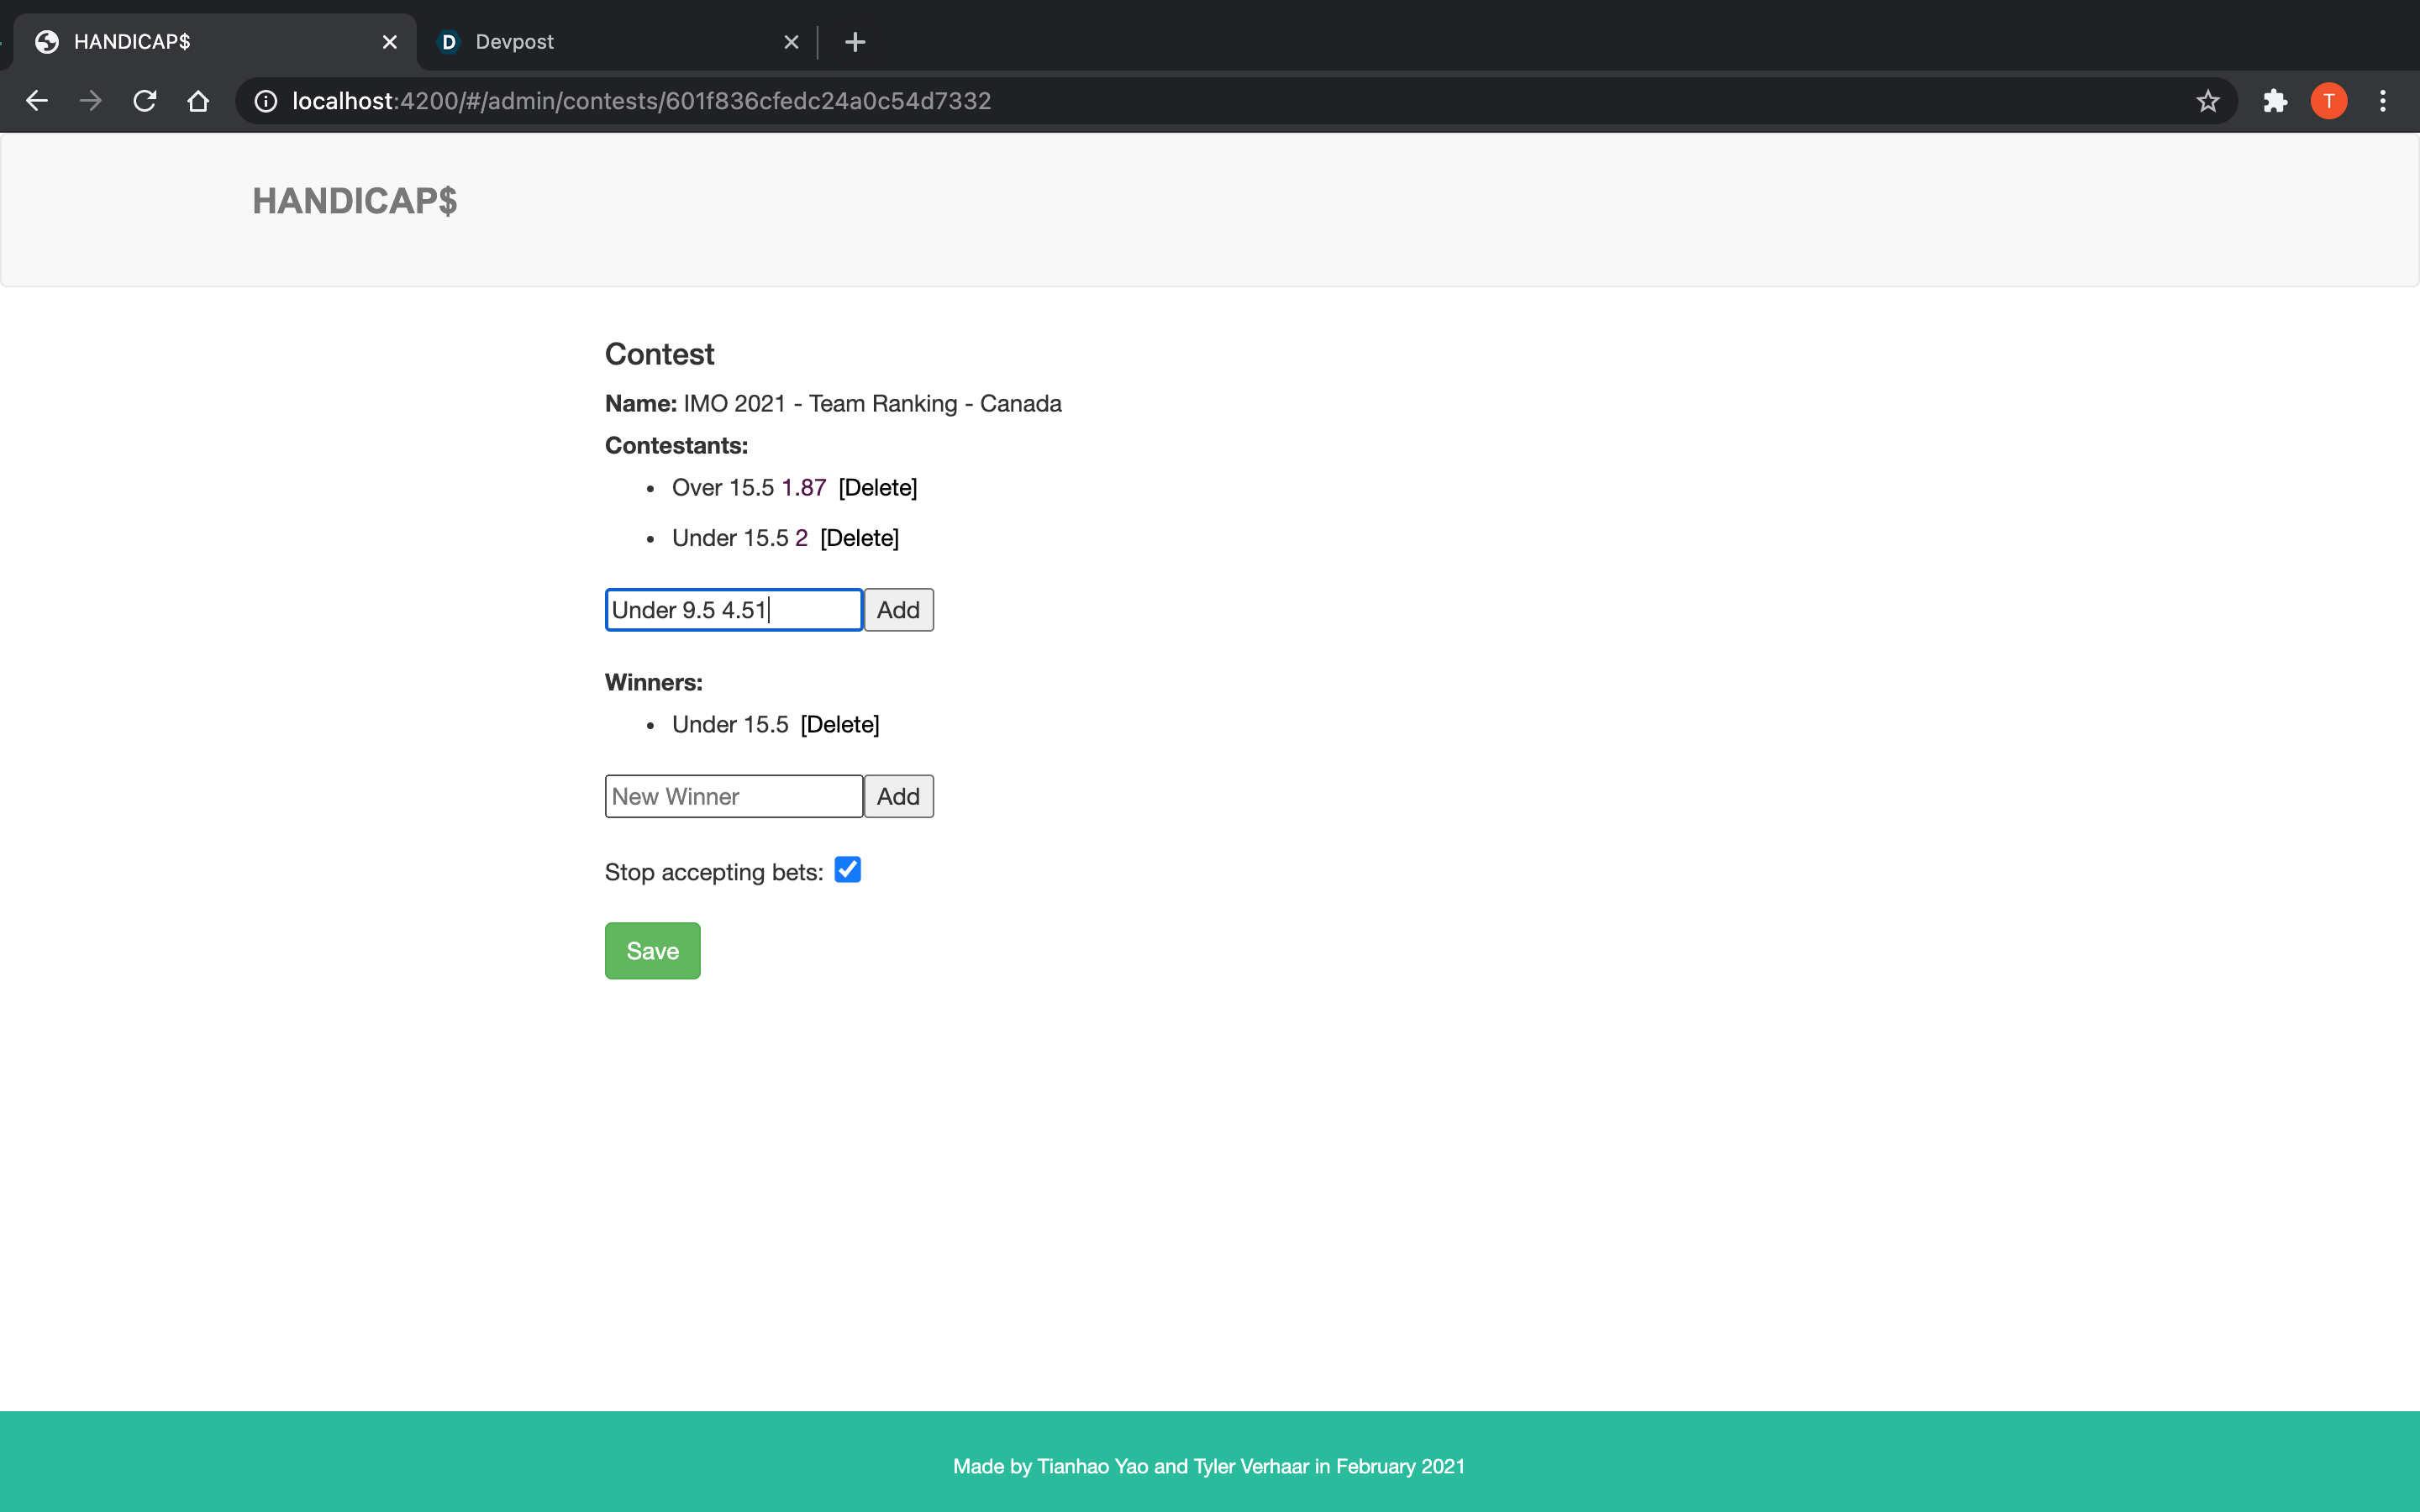Viewport: 2420px width, 1512px height.
Task: Go to the browser home page
Action: 198,101
